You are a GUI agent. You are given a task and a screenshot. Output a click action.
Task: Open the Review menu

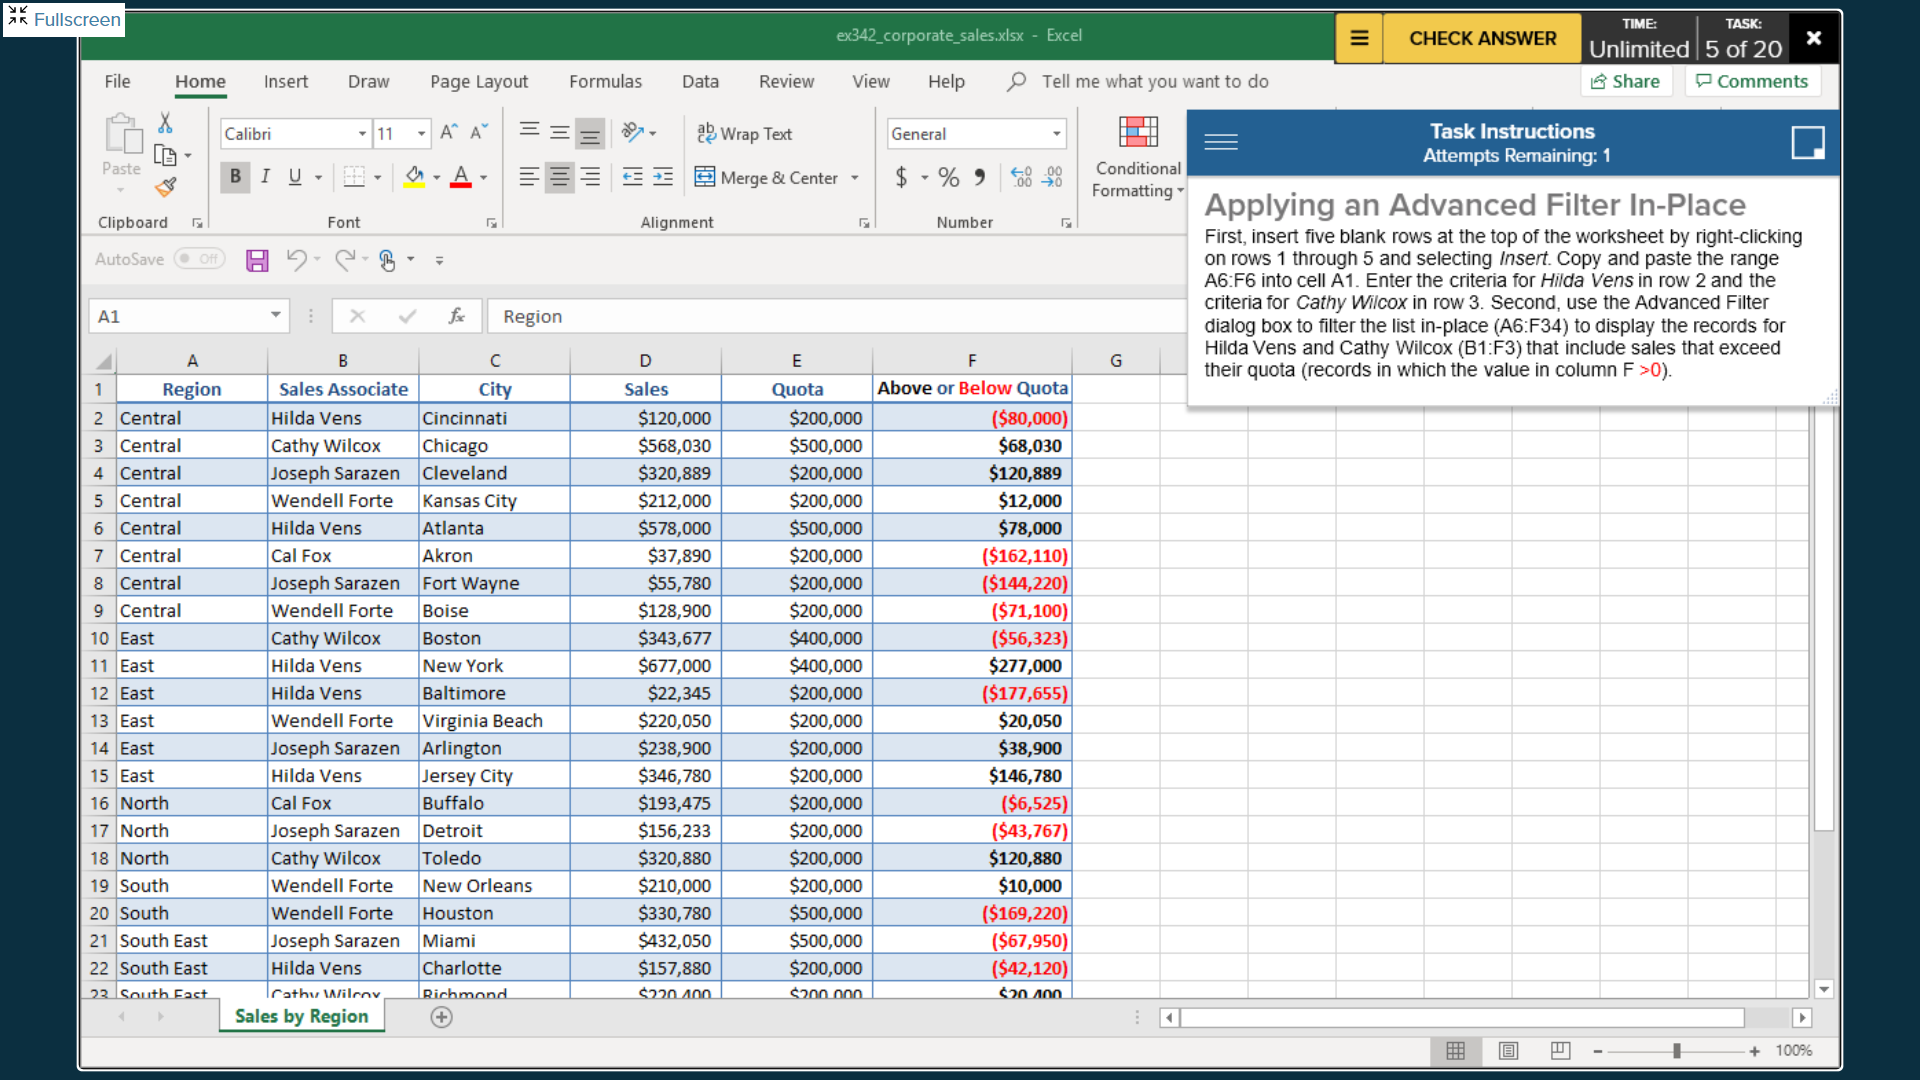(x=786, y=81)
